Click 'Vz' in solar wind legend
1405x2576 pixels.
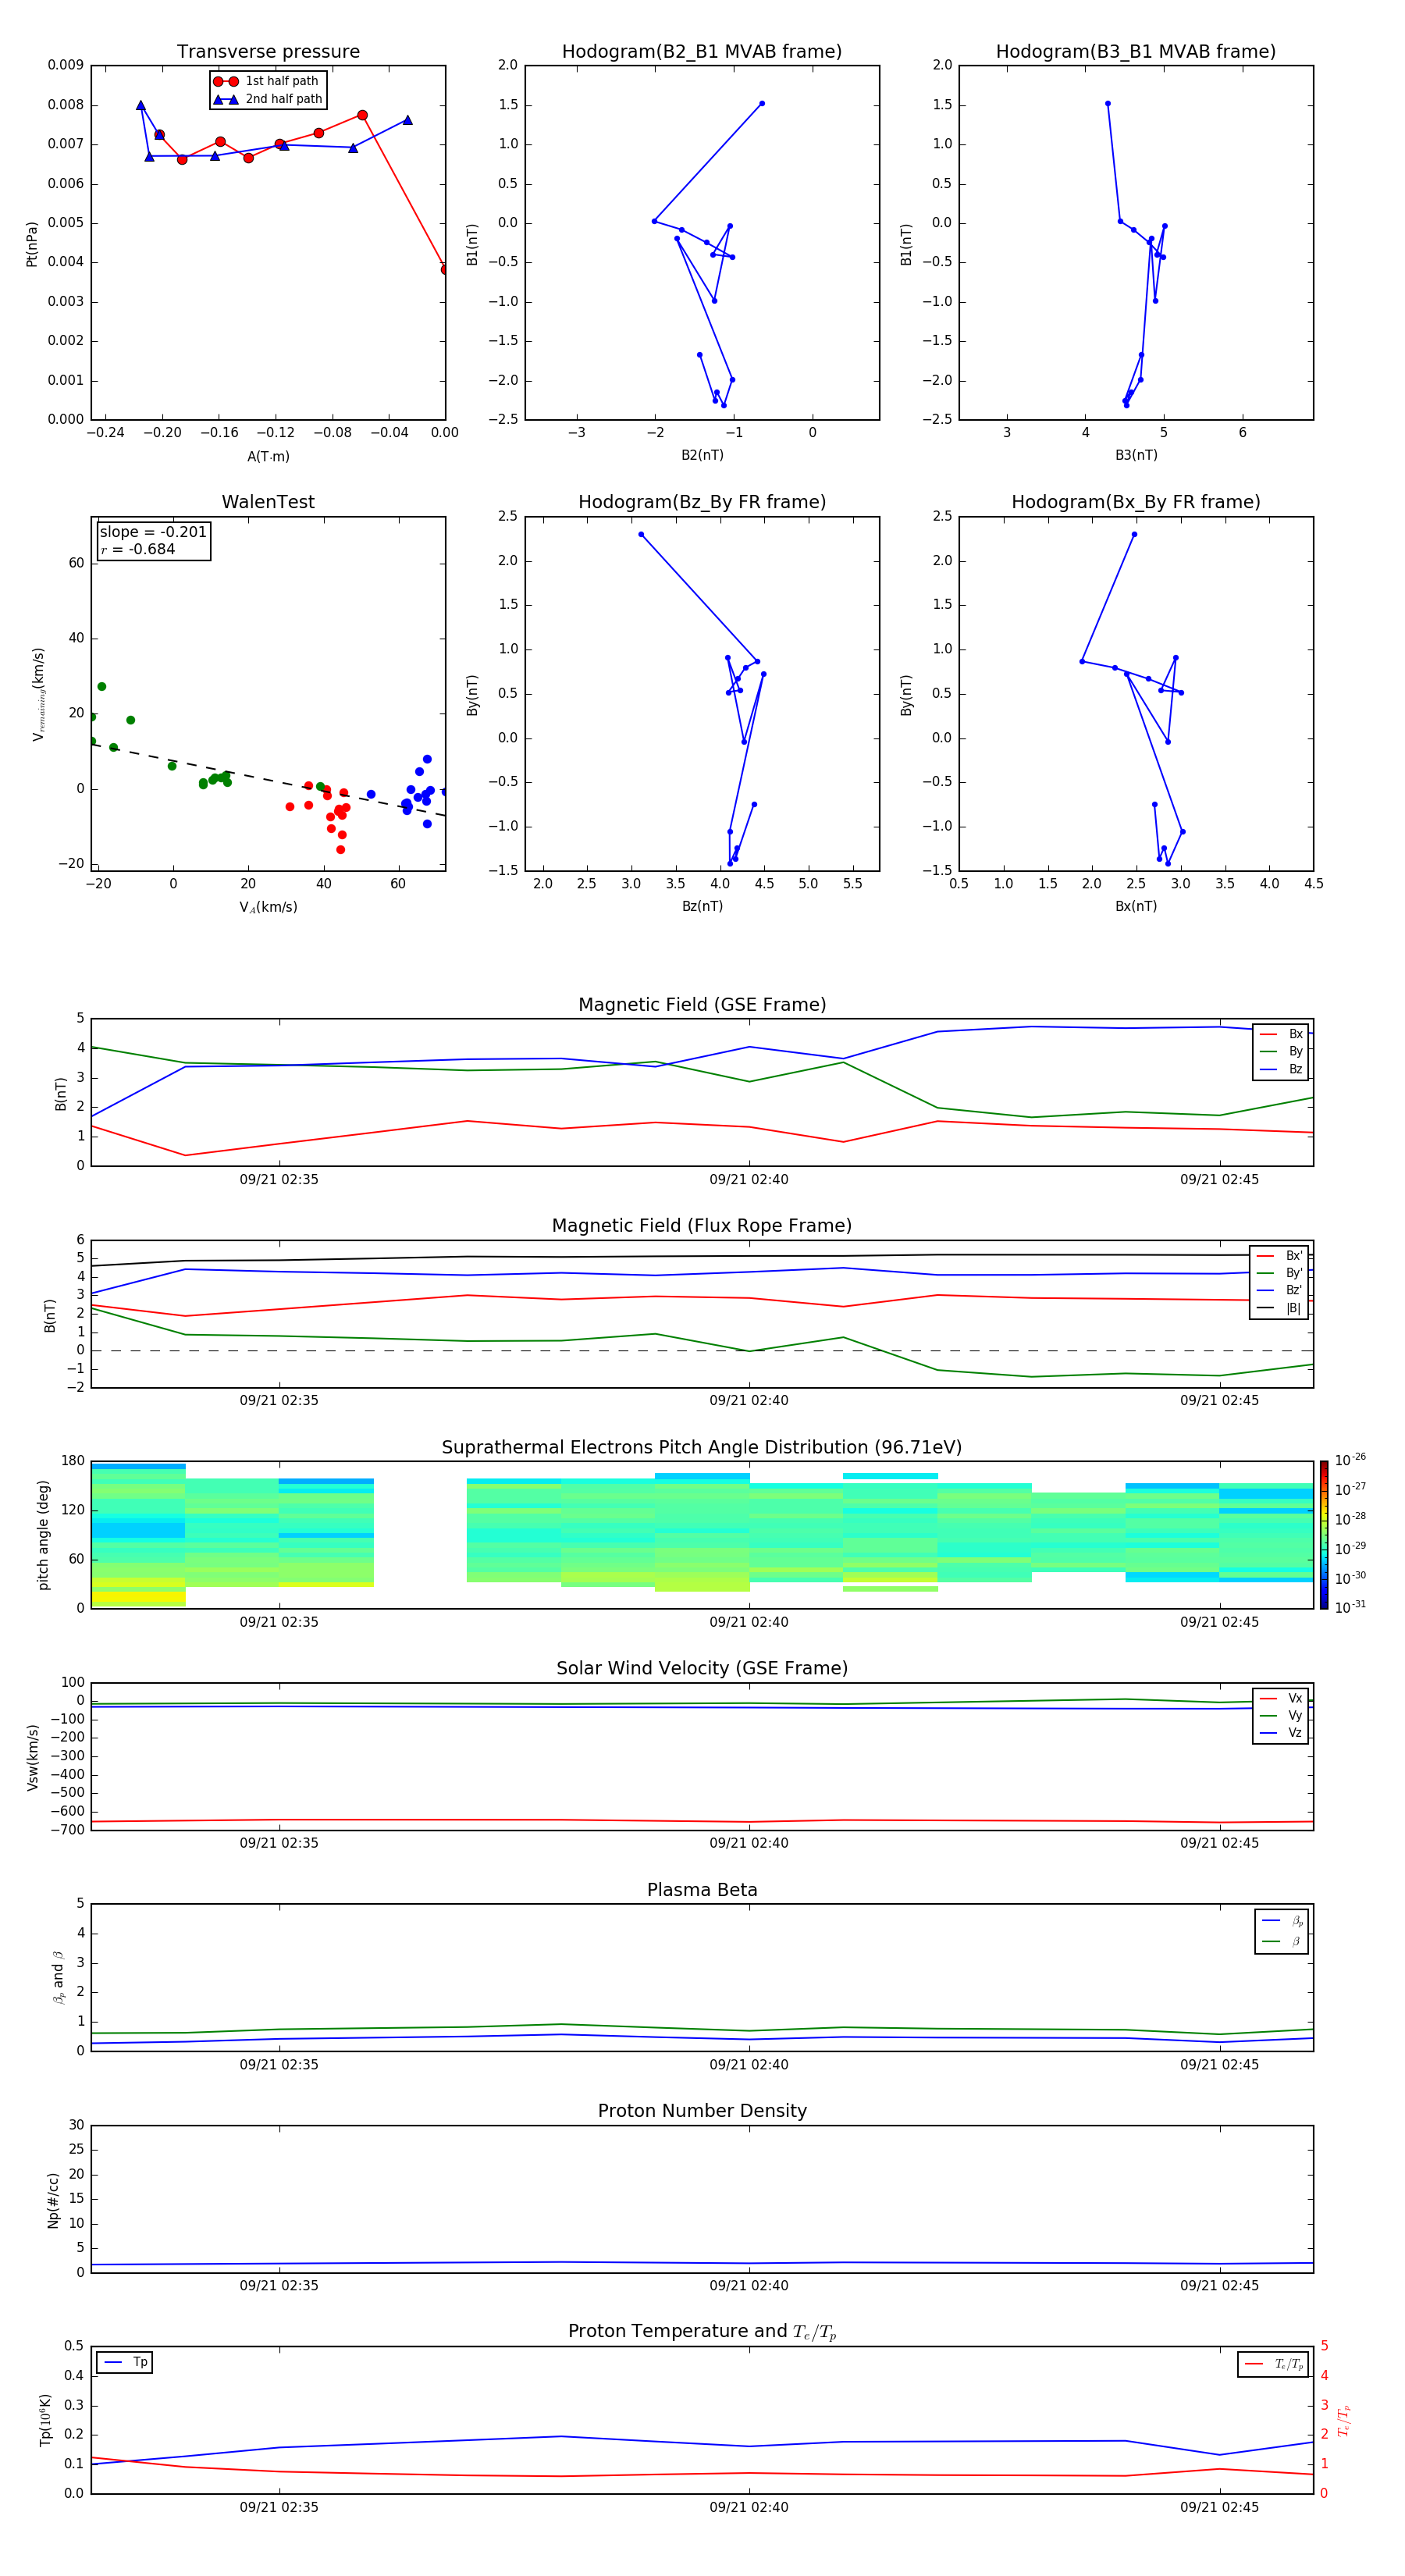1281,1733
